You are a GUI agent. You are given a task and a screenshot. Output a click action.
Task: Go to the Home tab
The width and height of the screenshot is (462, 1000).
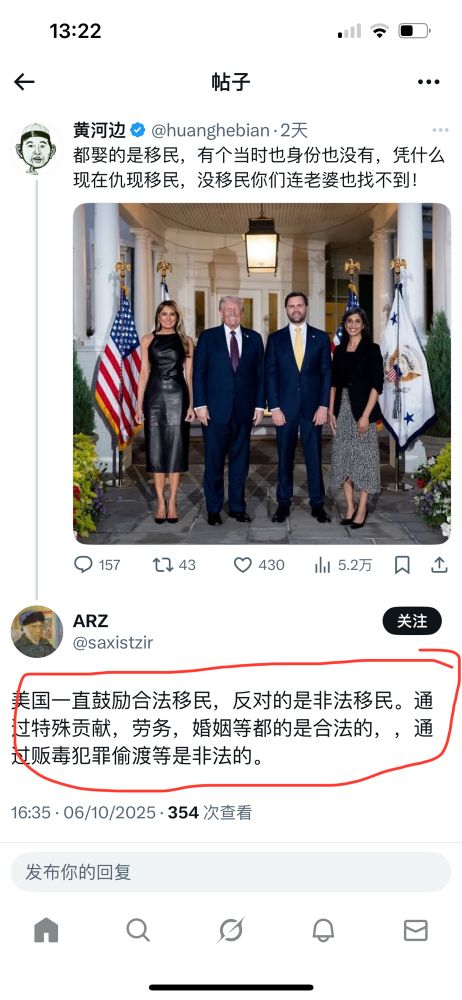[46, 930]
